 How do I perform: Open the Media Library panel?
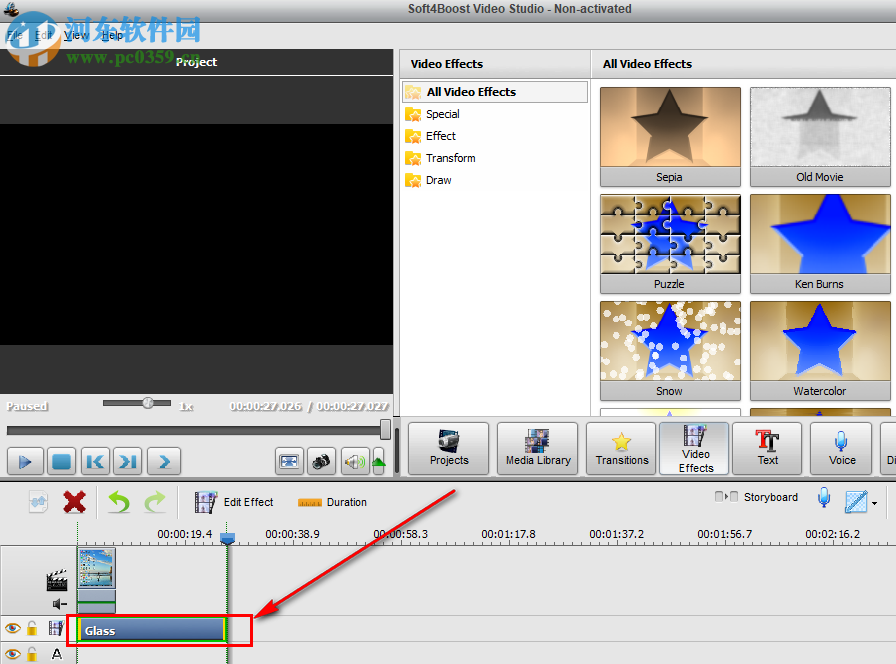538,449
